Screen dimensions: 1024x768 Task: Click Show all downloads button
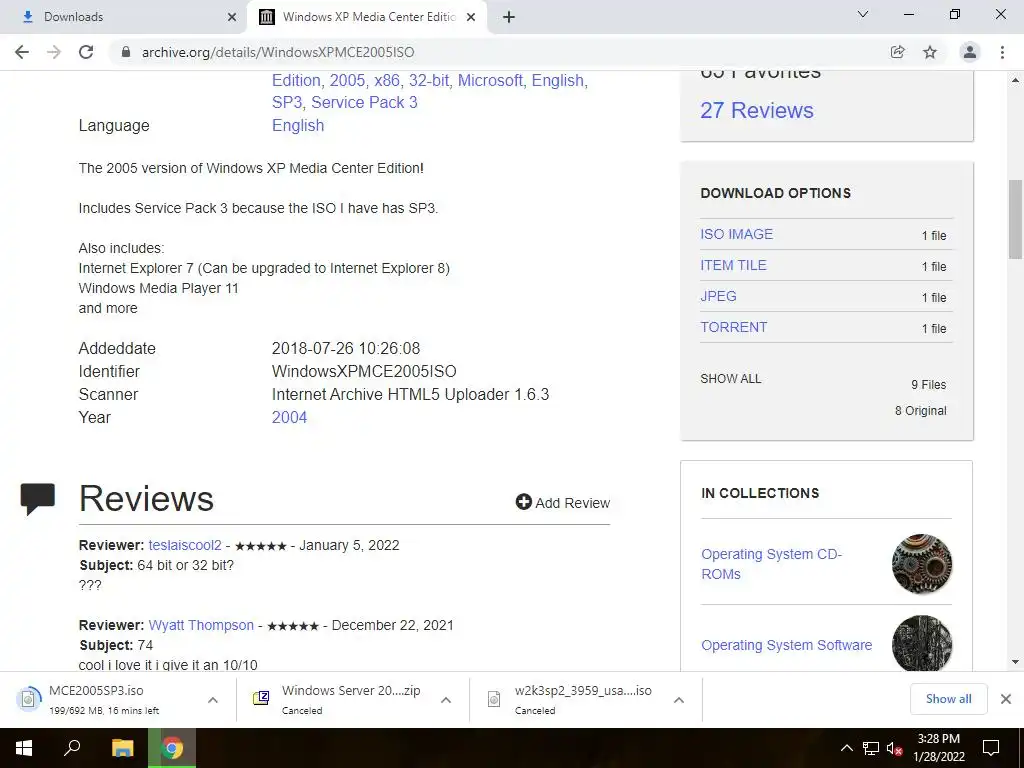point(948,699)
